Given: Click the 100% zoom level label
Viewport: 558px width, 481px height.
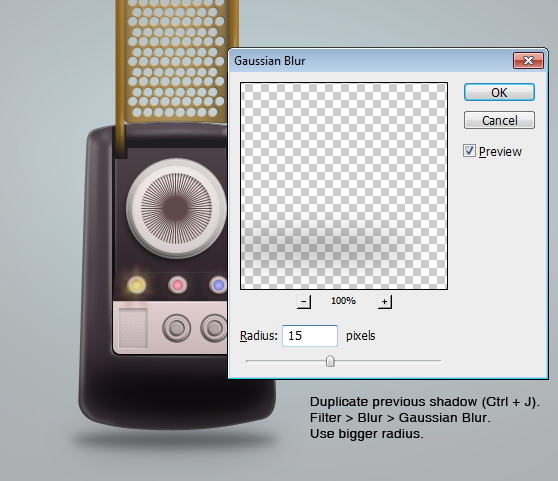Looking at the screenshot, I should tap(343, 301).
